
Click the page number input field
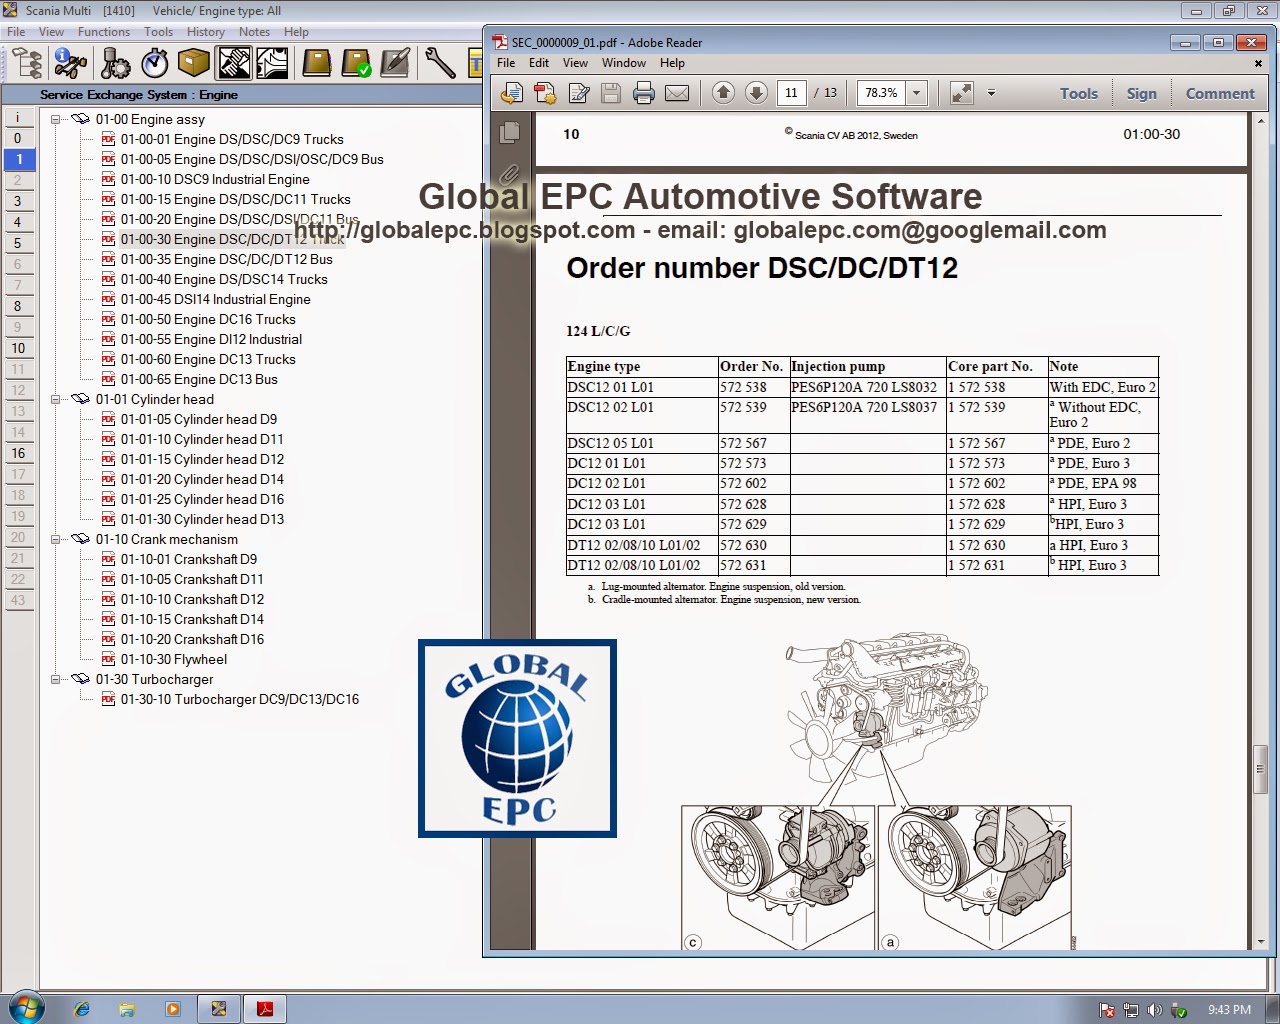(x=791, y=93)
